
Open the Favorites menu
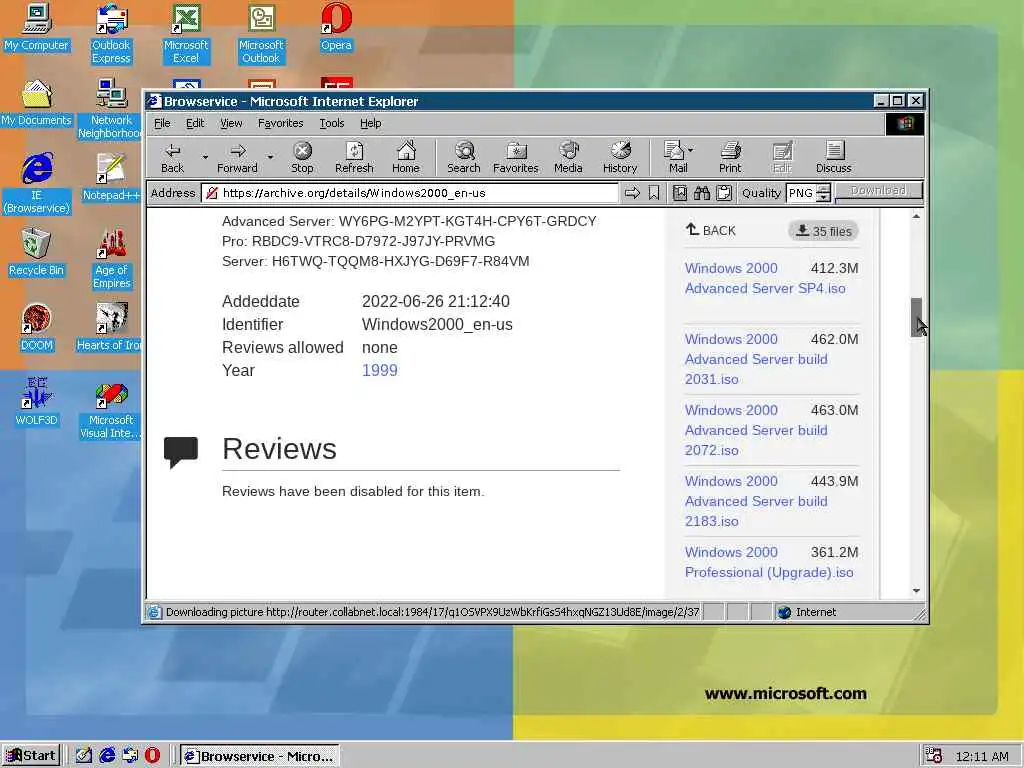(280, 123)
